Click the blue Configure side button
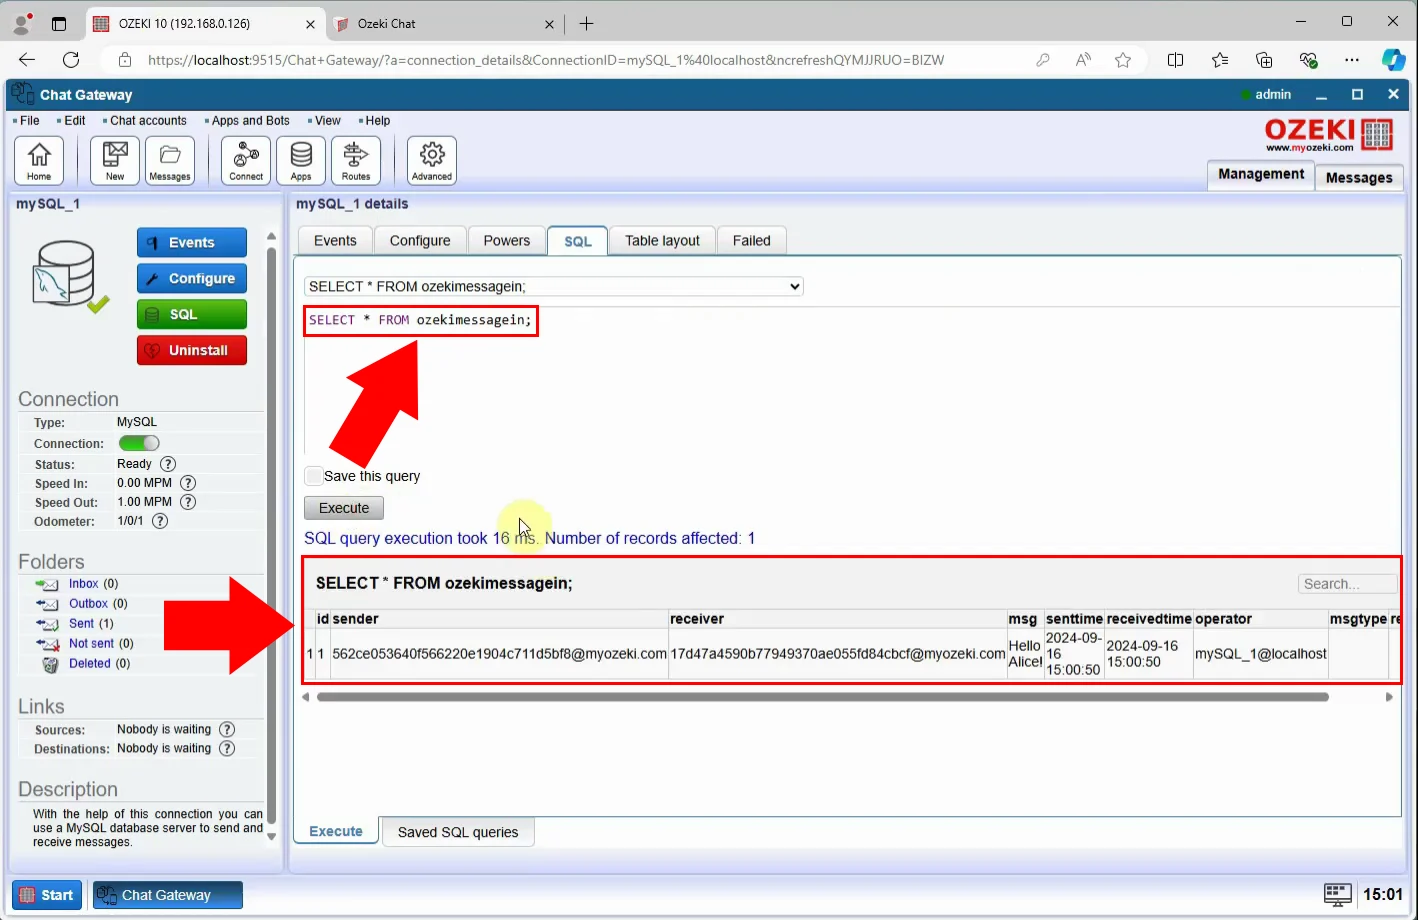The width and height of the screenshot is (1418, 920). [192, 279]
